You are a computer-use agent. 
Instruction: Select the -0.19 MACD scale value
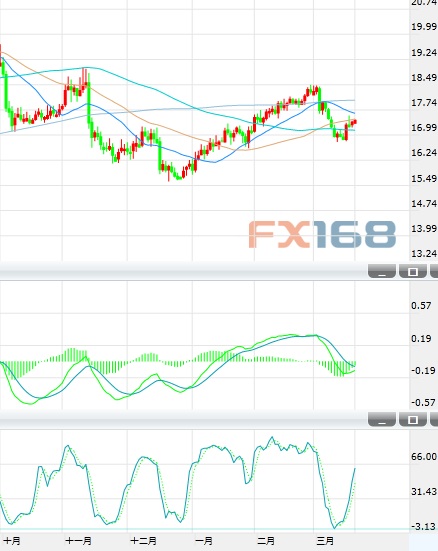(x=423, y=371)
